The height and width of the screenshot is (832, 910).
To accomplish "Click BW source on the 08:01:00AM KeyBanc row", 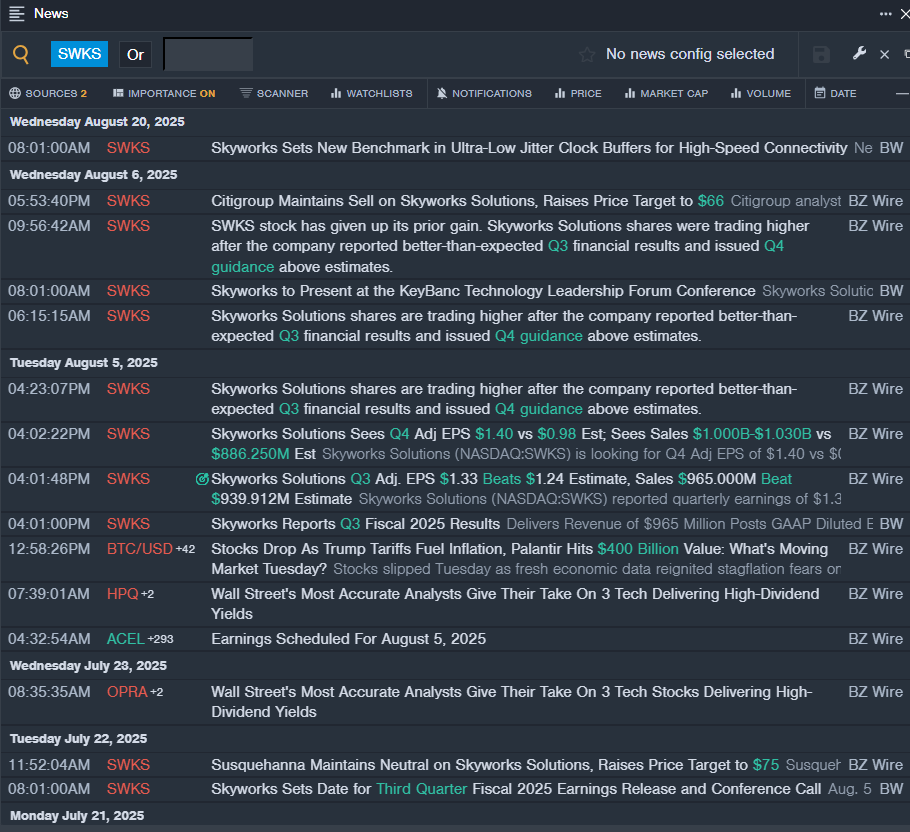I will [x=891, y=291].
